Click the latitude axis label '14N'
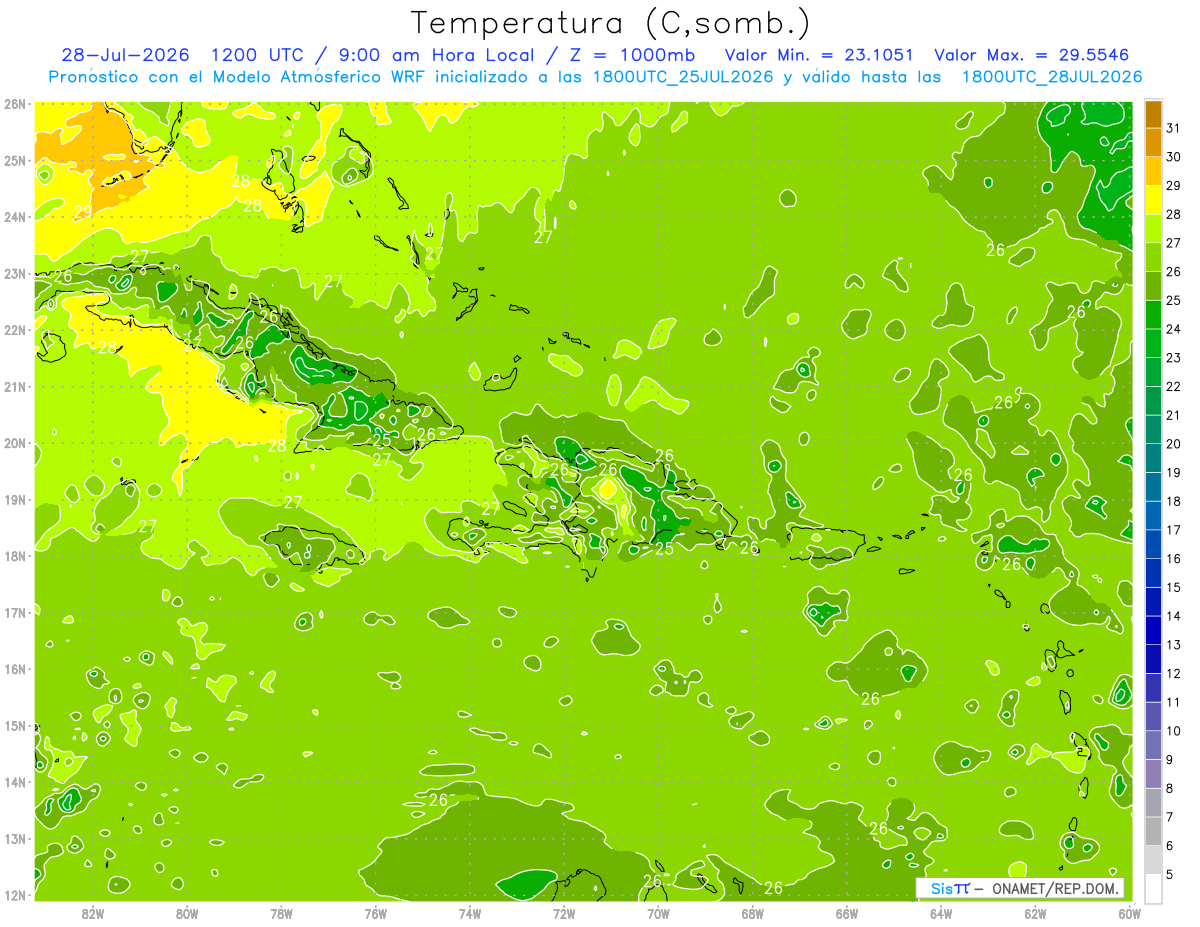 point(15,782)
